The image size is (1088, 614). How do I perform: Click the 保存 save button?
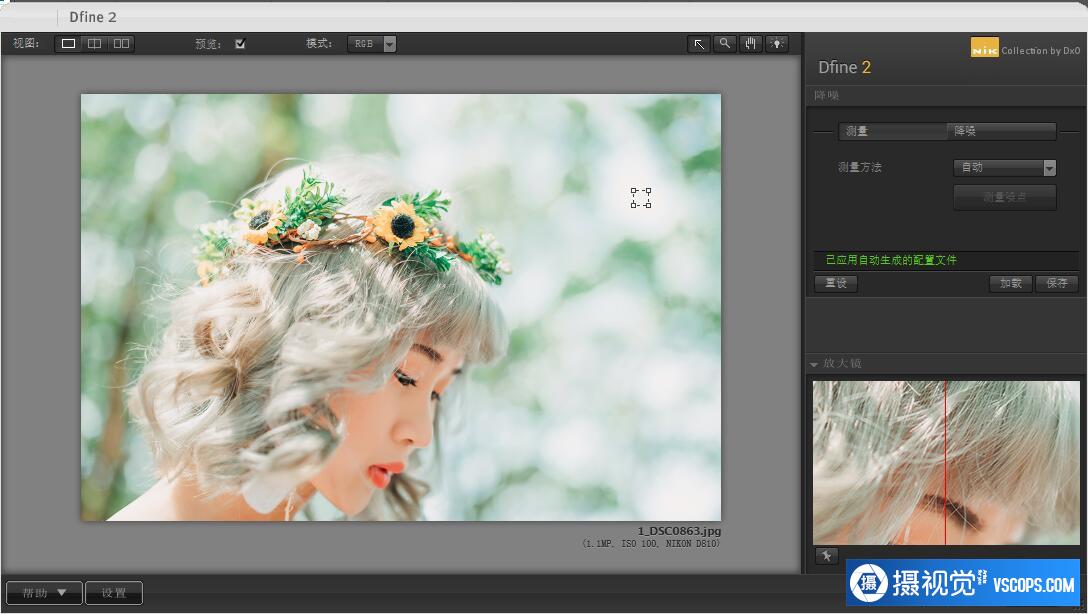coord(1057,283)
